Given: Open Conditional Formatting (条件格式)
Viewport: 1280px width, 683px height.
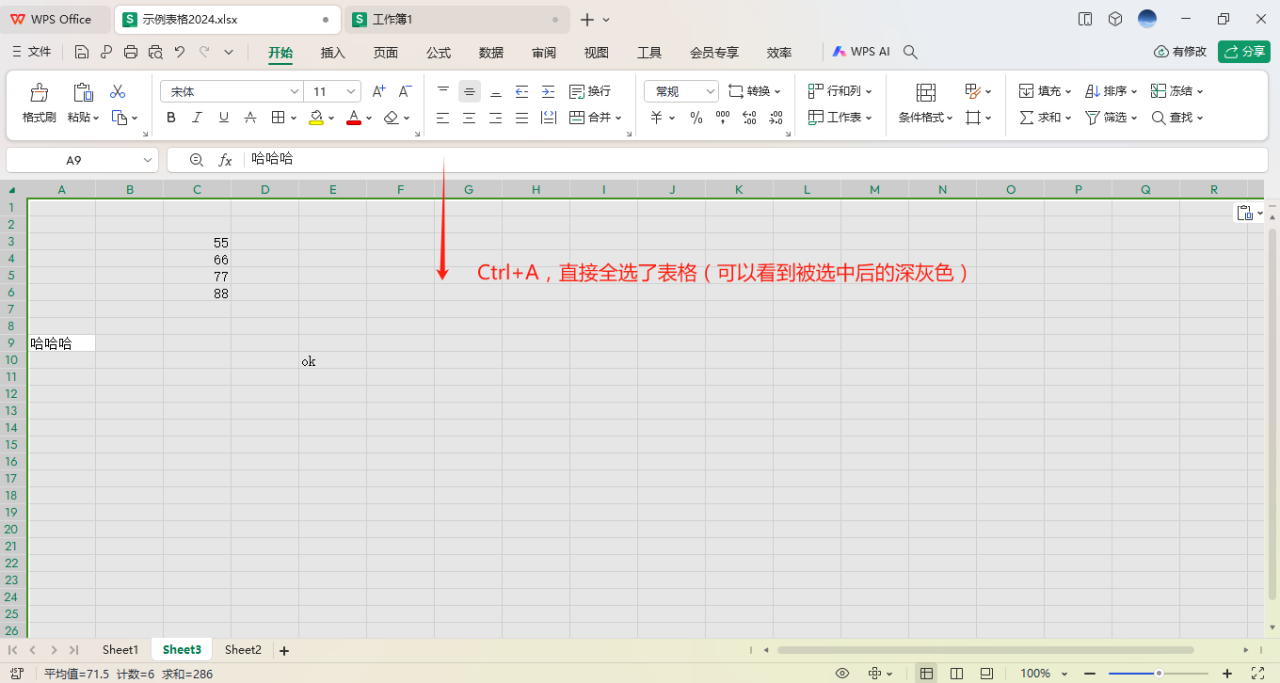Looking at the screenshot, I should click(926, 103).
